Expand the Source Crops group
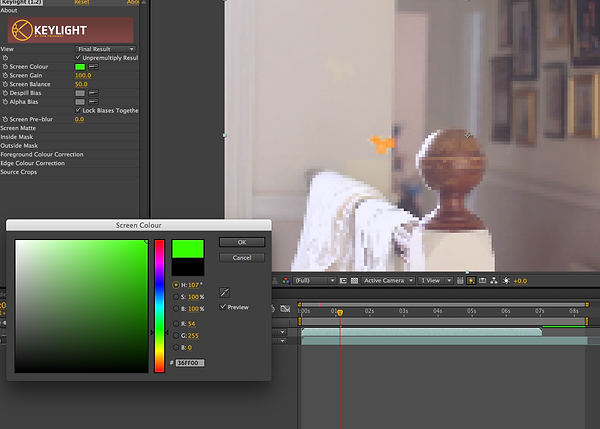 19,172
